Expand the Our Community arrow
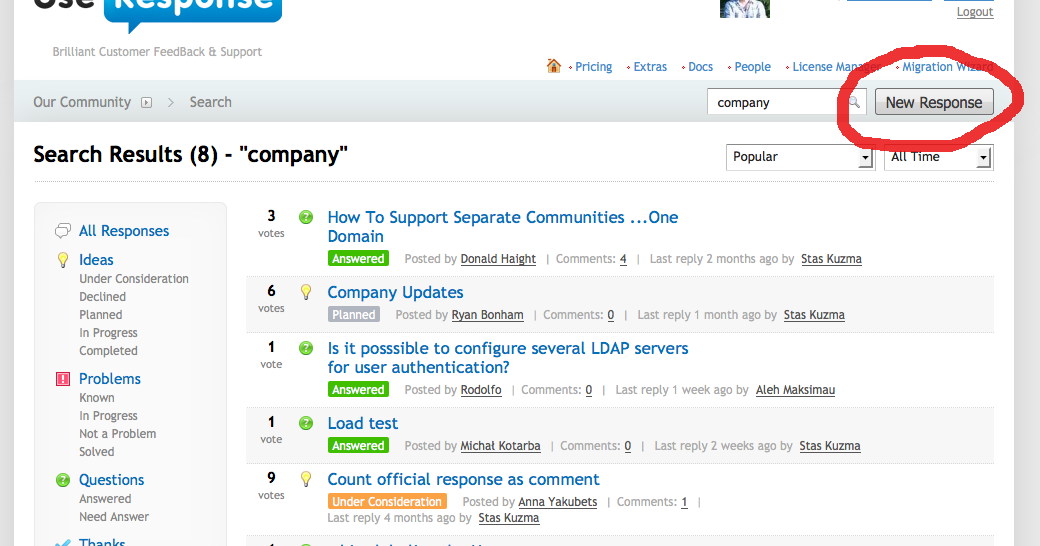This screenshot has height=546, width=1040. [x=146, y=102]
